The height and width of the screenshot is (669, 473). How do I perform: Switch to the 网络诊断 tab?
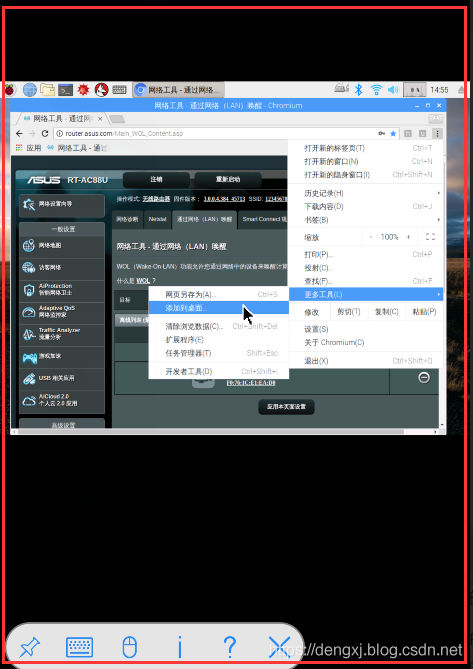coord(128,219)
